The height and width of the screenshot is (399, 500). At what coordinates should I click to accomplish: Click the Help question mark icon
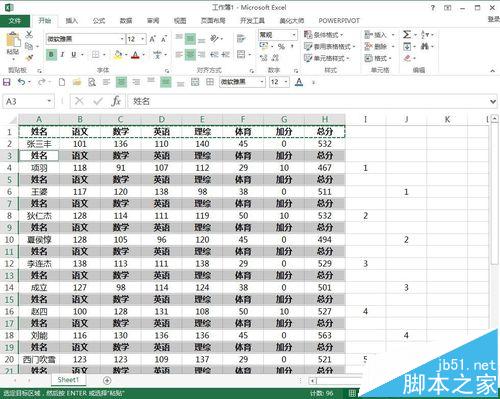(433, 8)
